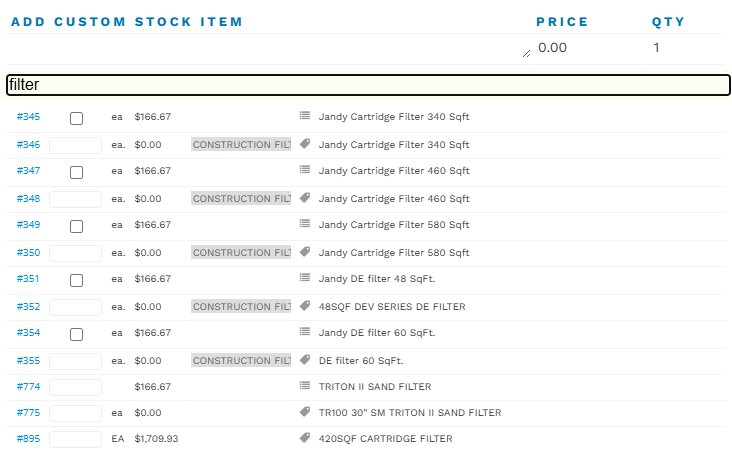Check the checkbox for item #345
This screenshot has height=451, width=732.
click(76, 118)
